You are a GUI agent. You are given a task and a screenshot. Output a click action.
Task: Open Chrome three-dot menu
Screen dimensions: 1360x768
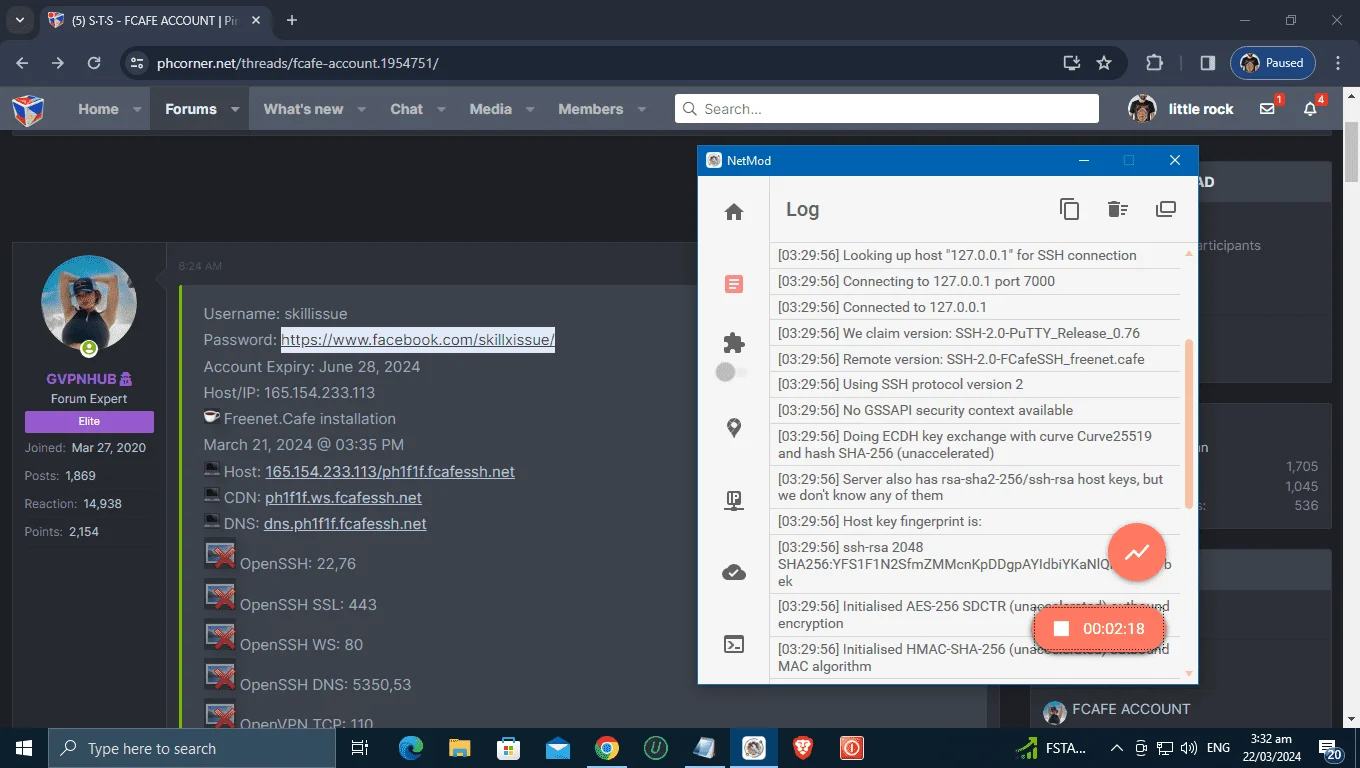[1338, 63]
